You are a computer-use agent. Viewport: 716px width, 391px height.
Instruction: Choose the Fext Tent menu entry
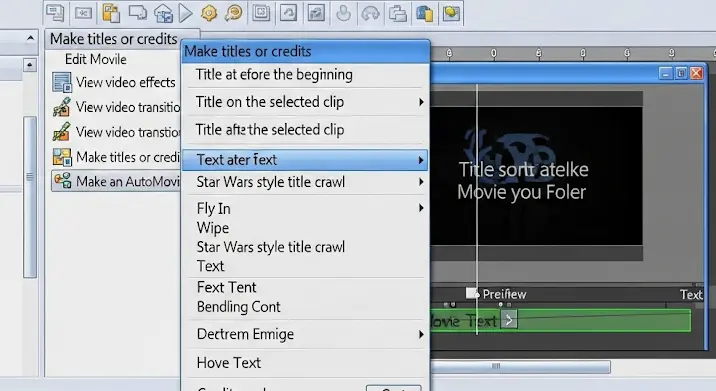tap(305, 287)
